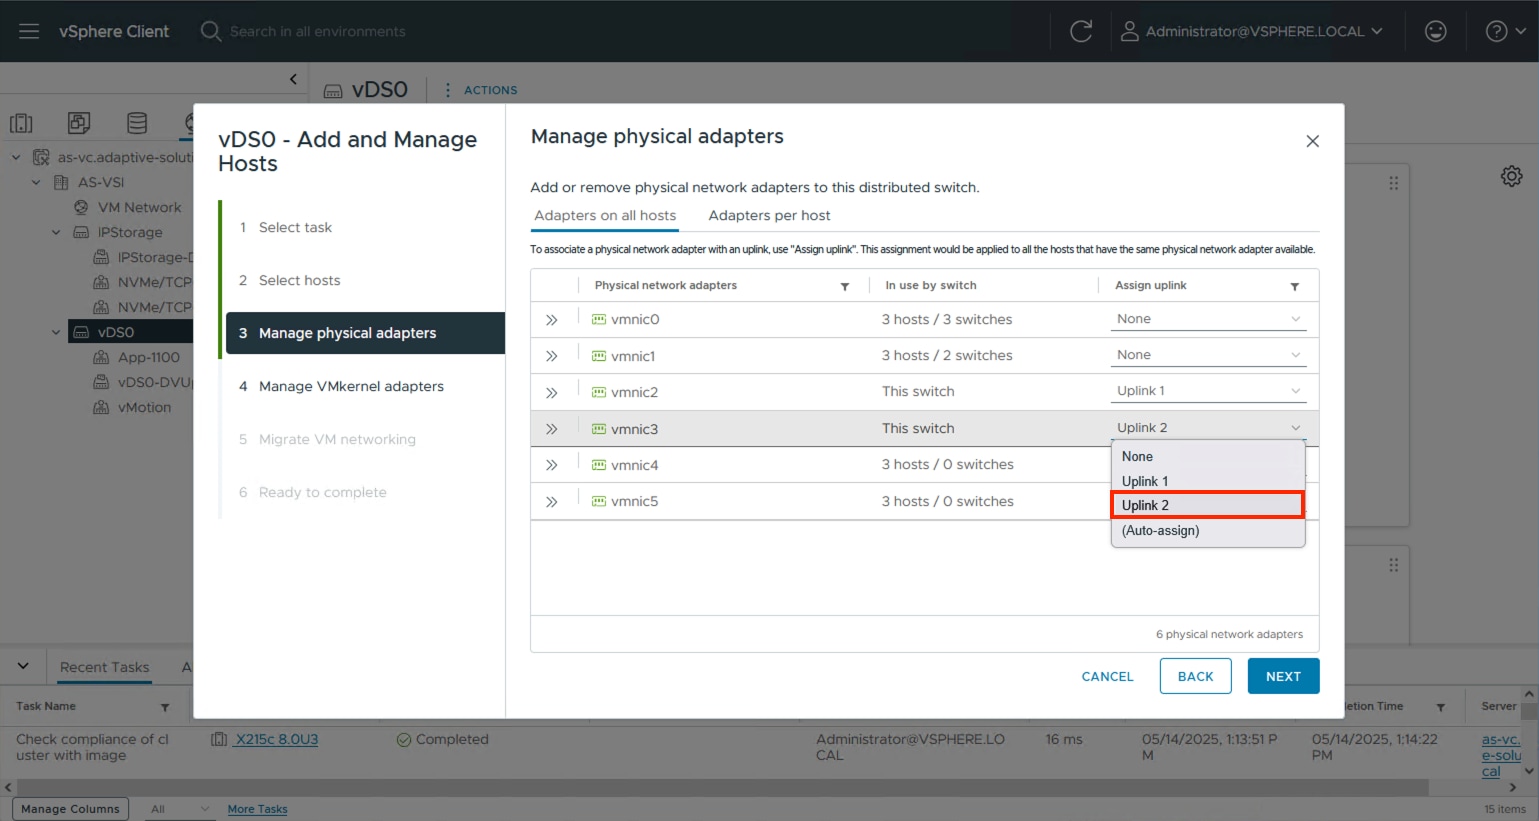1539x821 pixels.
Task: Click the NEXT button
Action: (1283, 676)
